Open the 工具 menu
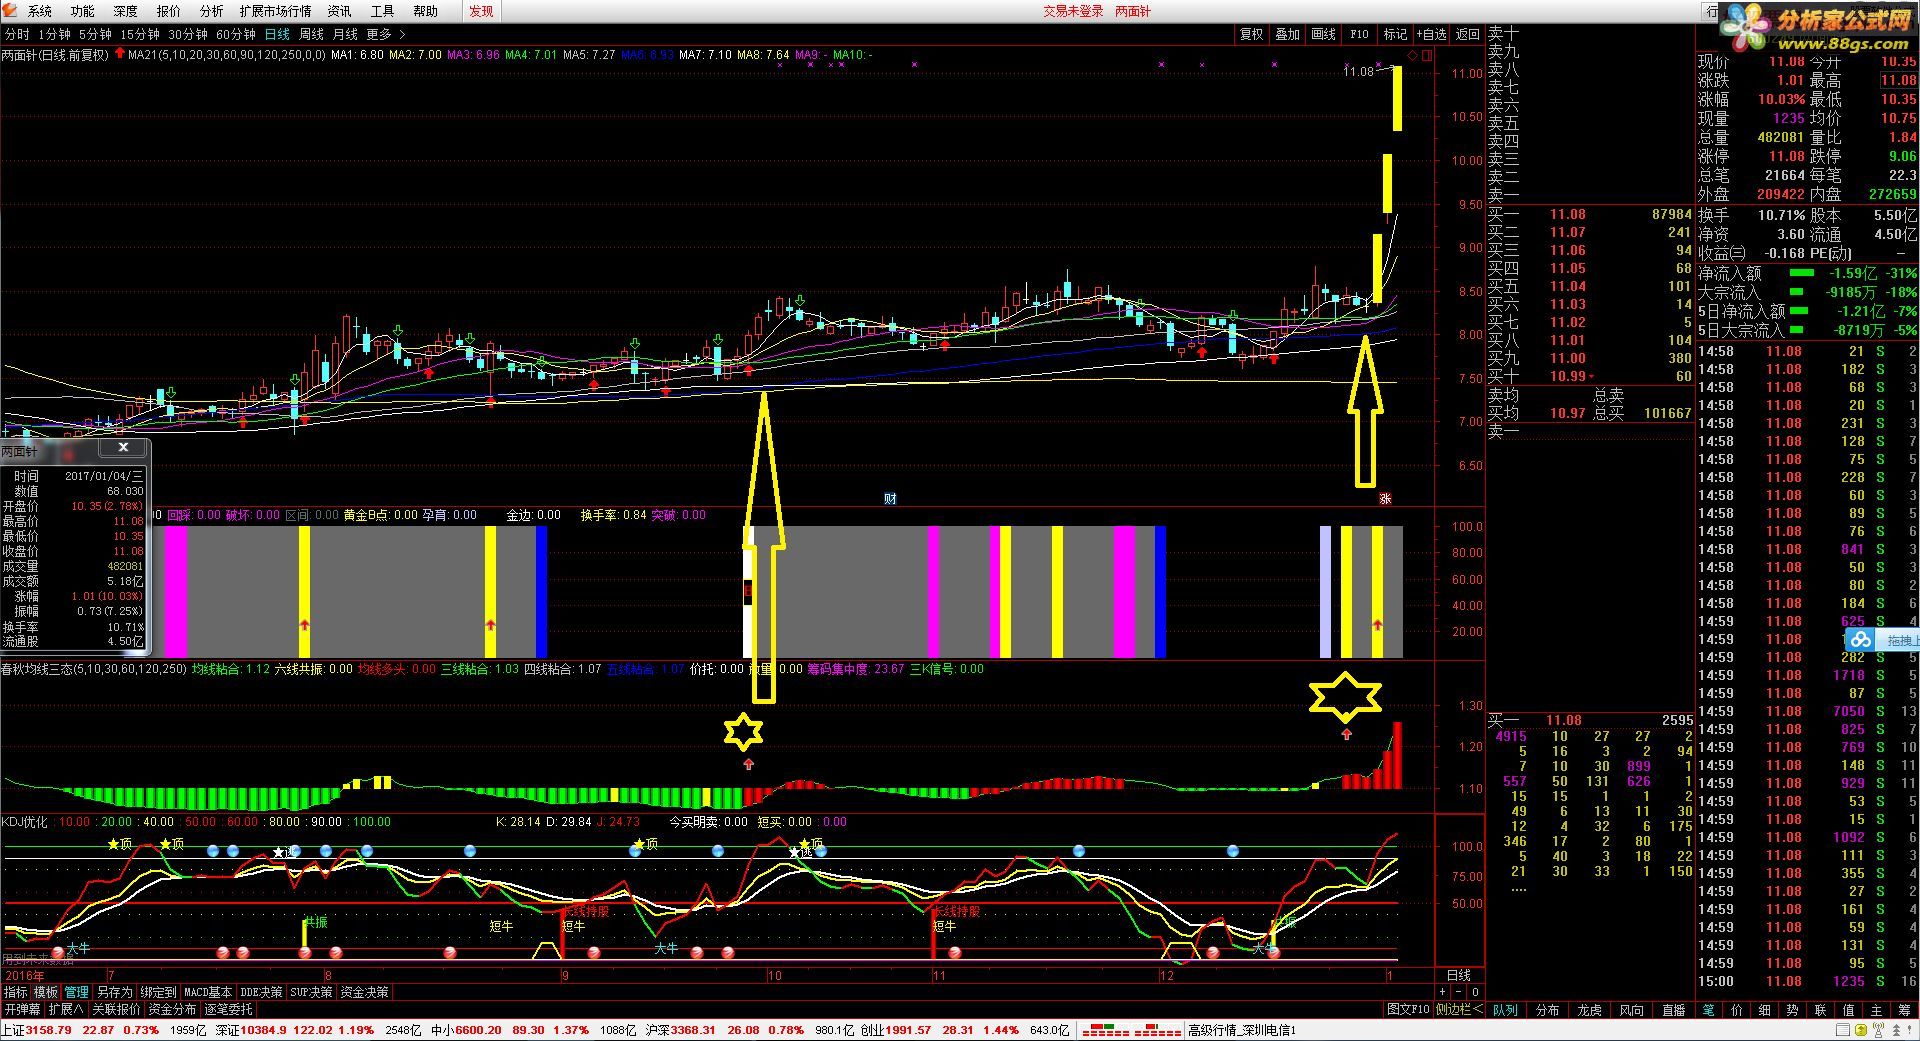The image size is (1920, 1041). pos(382,11)
